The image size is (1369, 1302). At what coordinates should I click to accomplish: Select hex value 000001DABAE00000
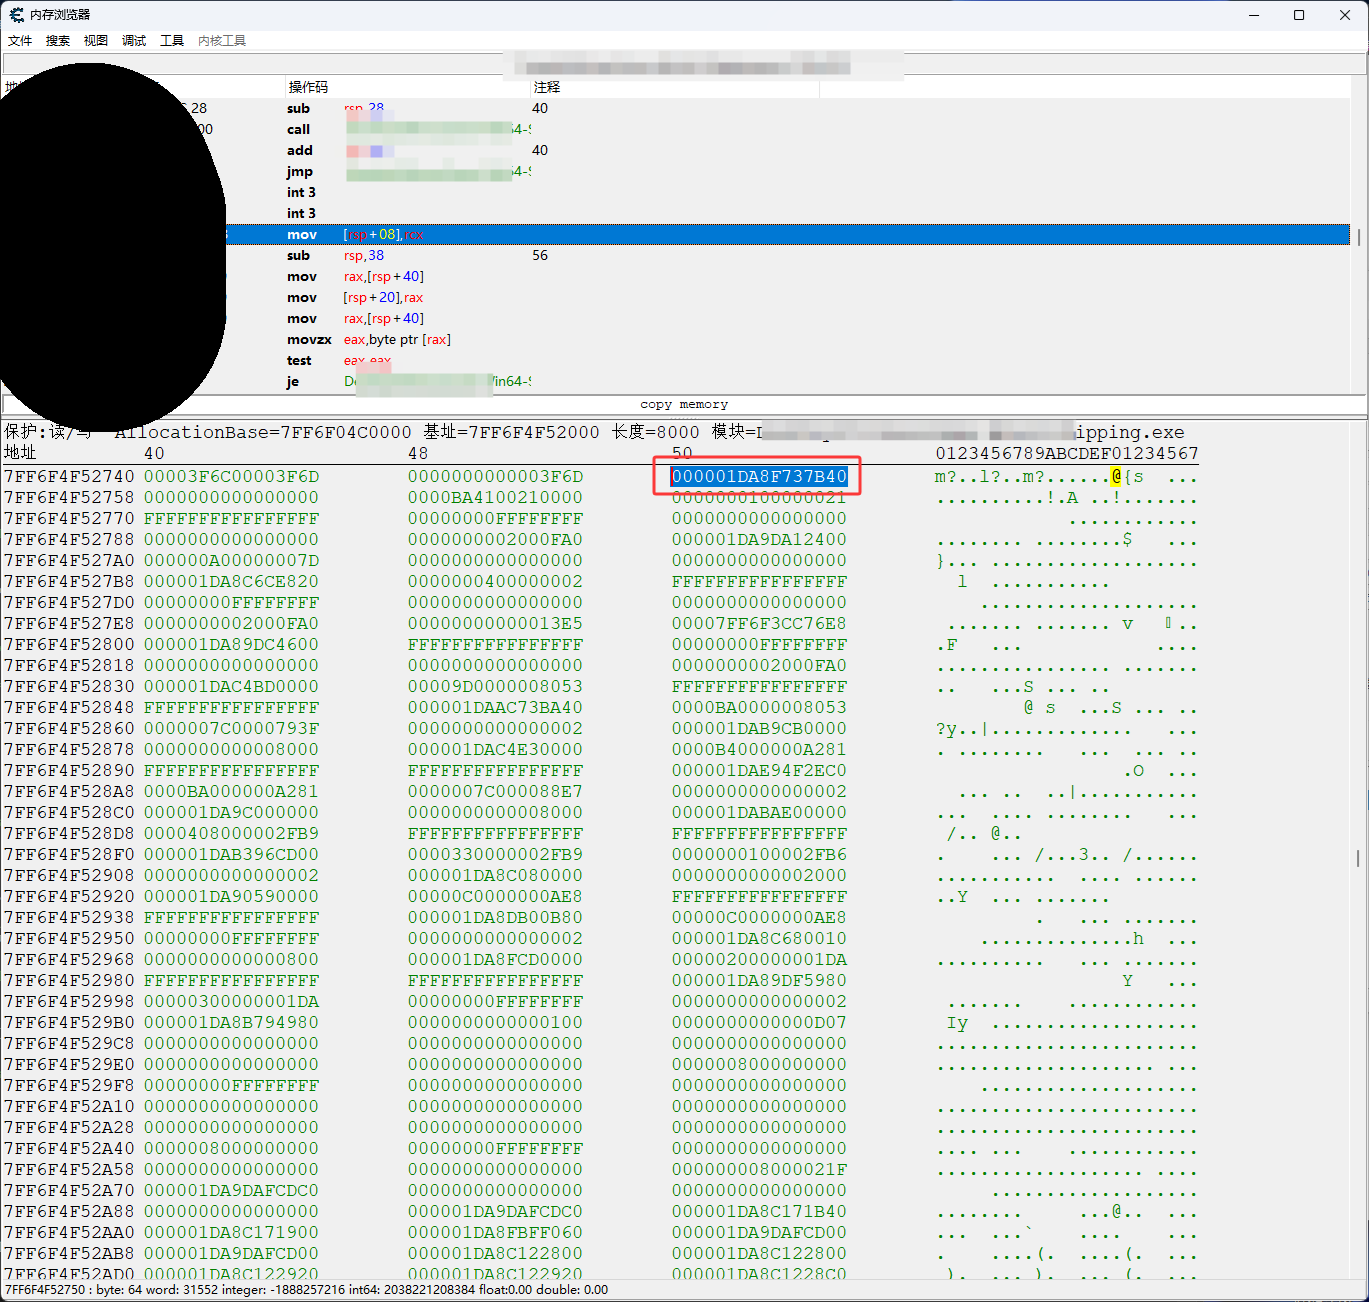pos(759,813)
